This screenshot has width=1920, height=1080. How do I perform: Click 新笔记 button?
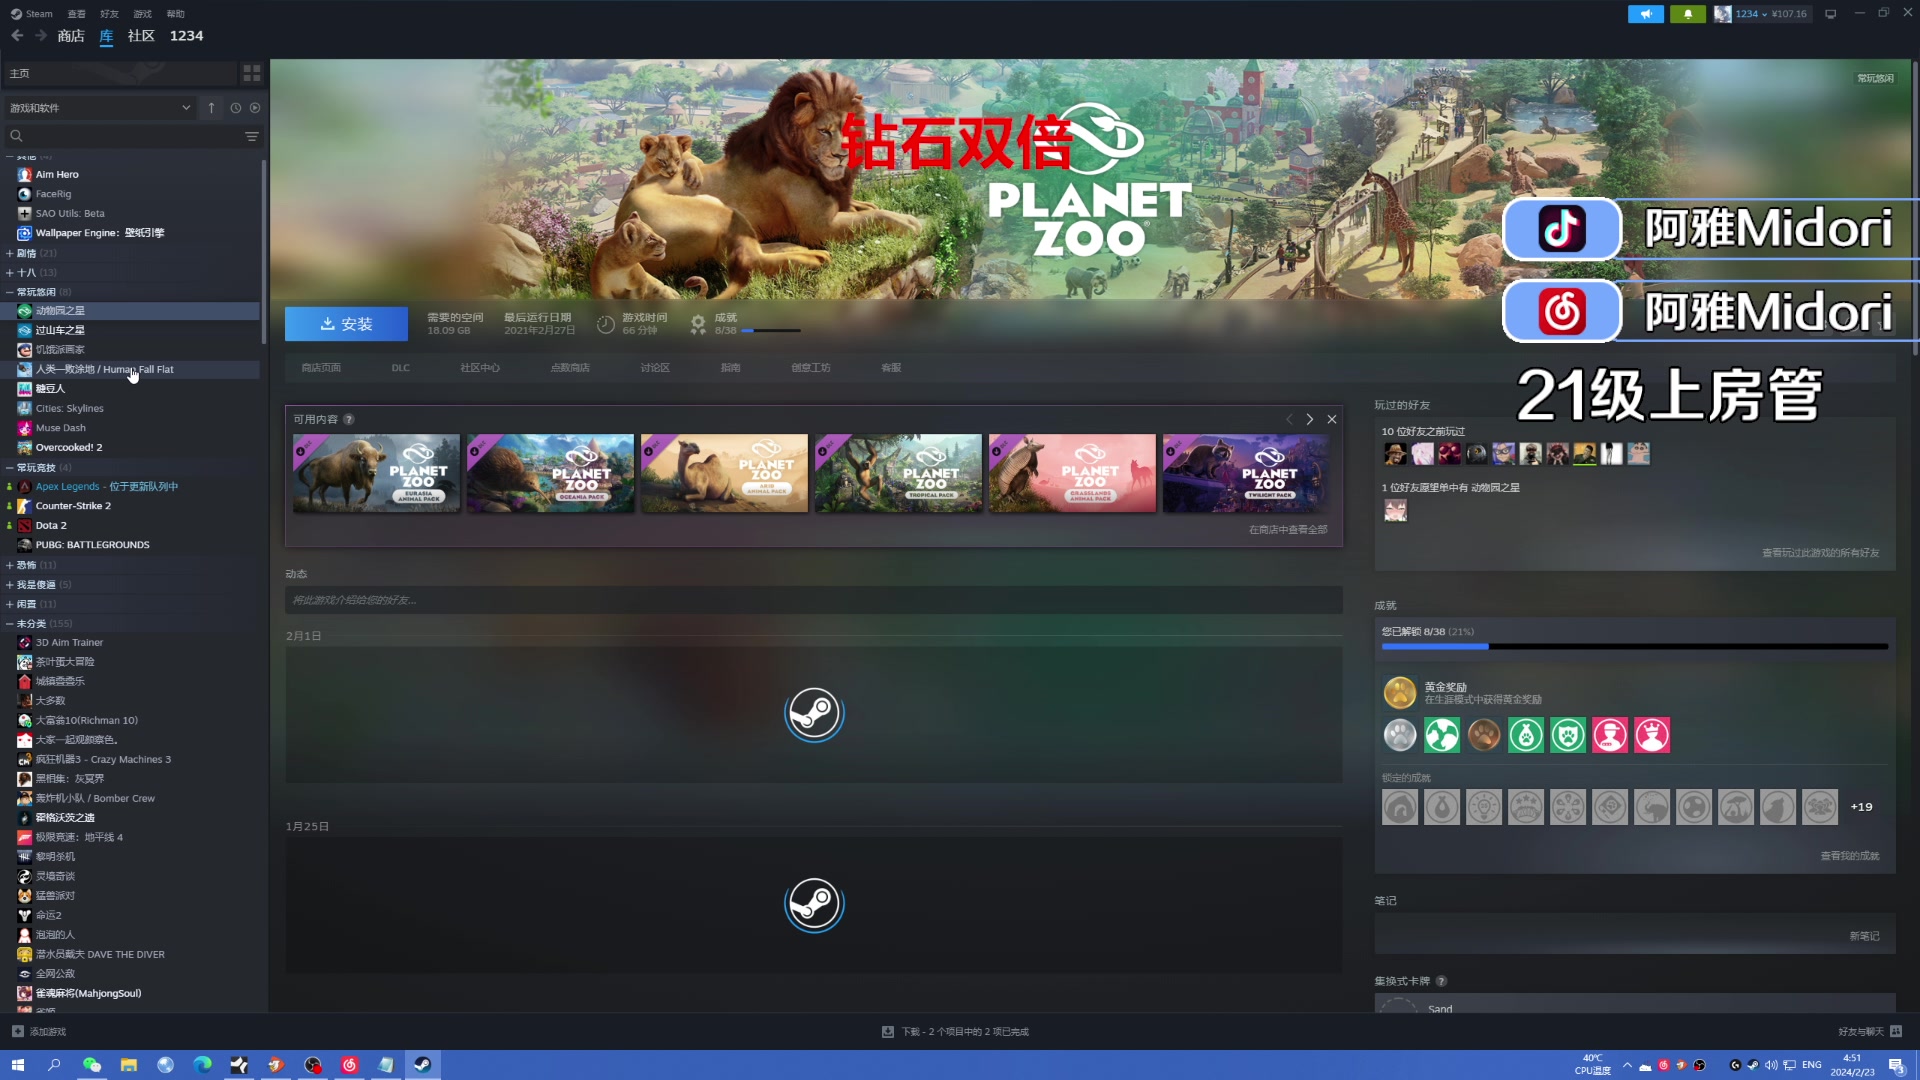1864,936
